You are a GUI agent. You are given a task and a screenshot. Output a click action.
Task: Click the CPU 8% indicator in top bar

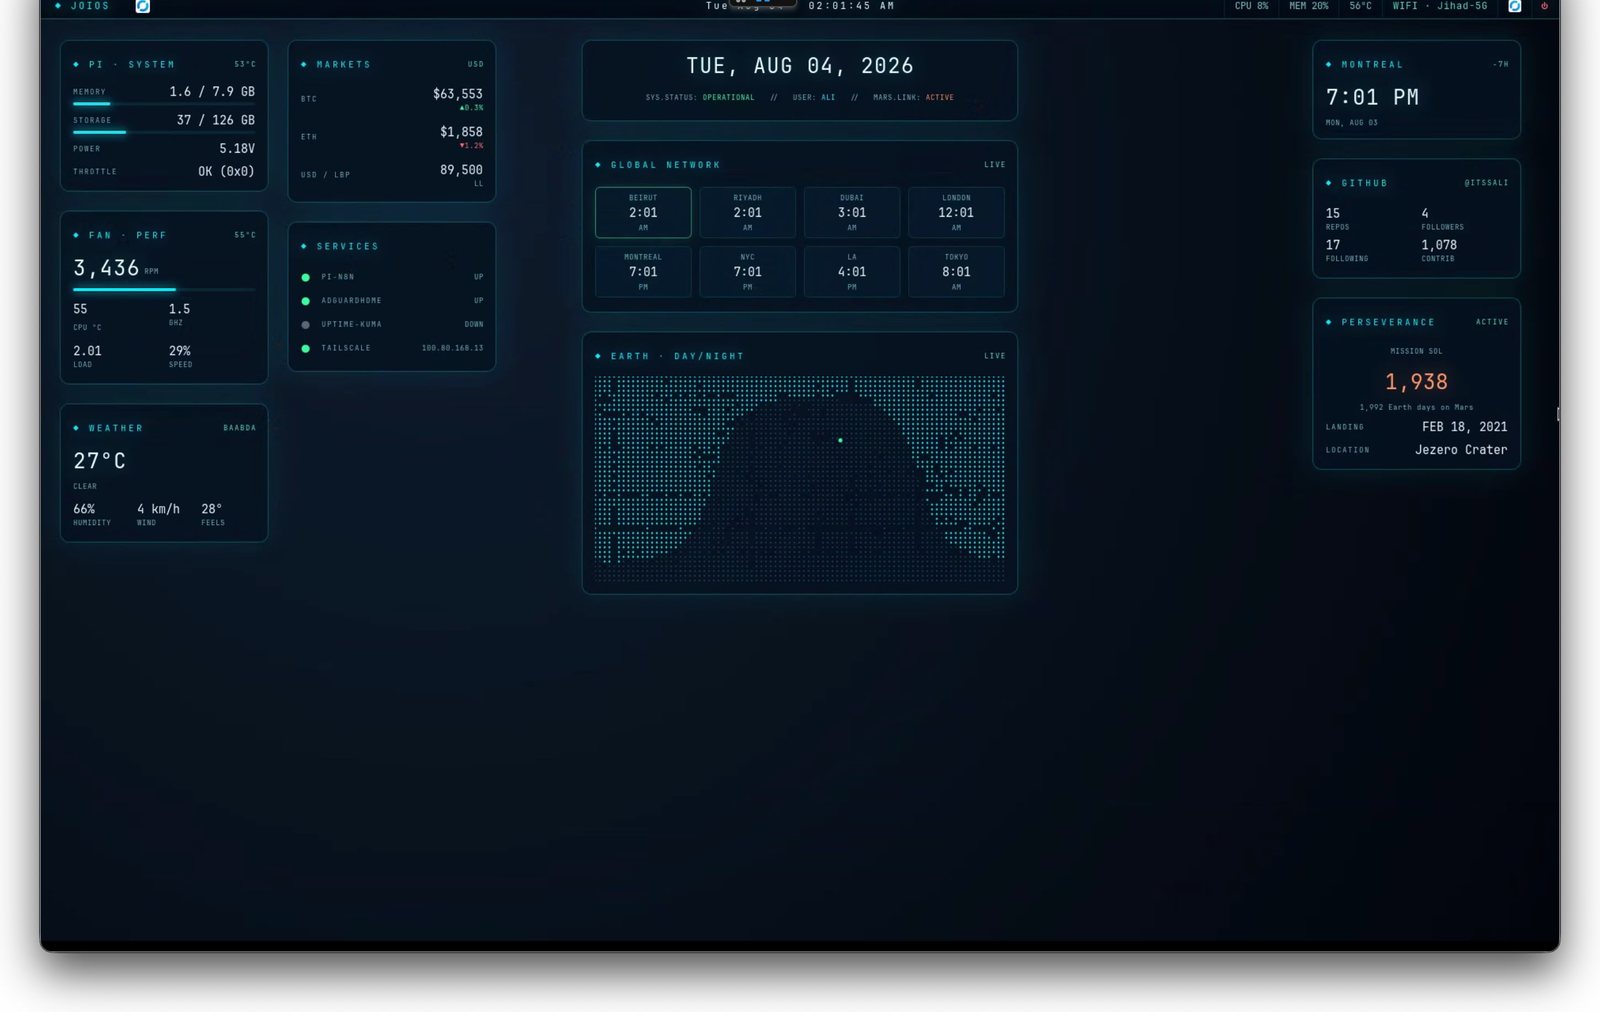point(1251,6)
